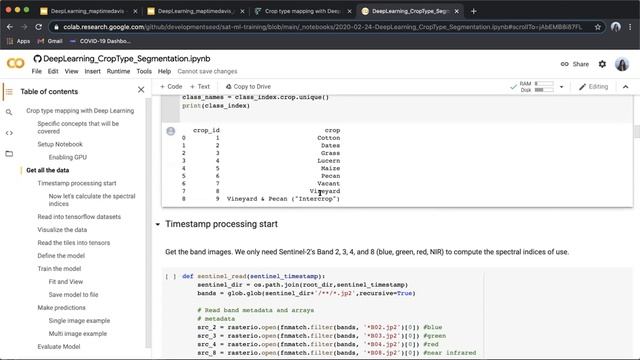Viewport: 640px width, 360px height.
Task: Go to Make predictions section
Action: click(x=62, y=308)
